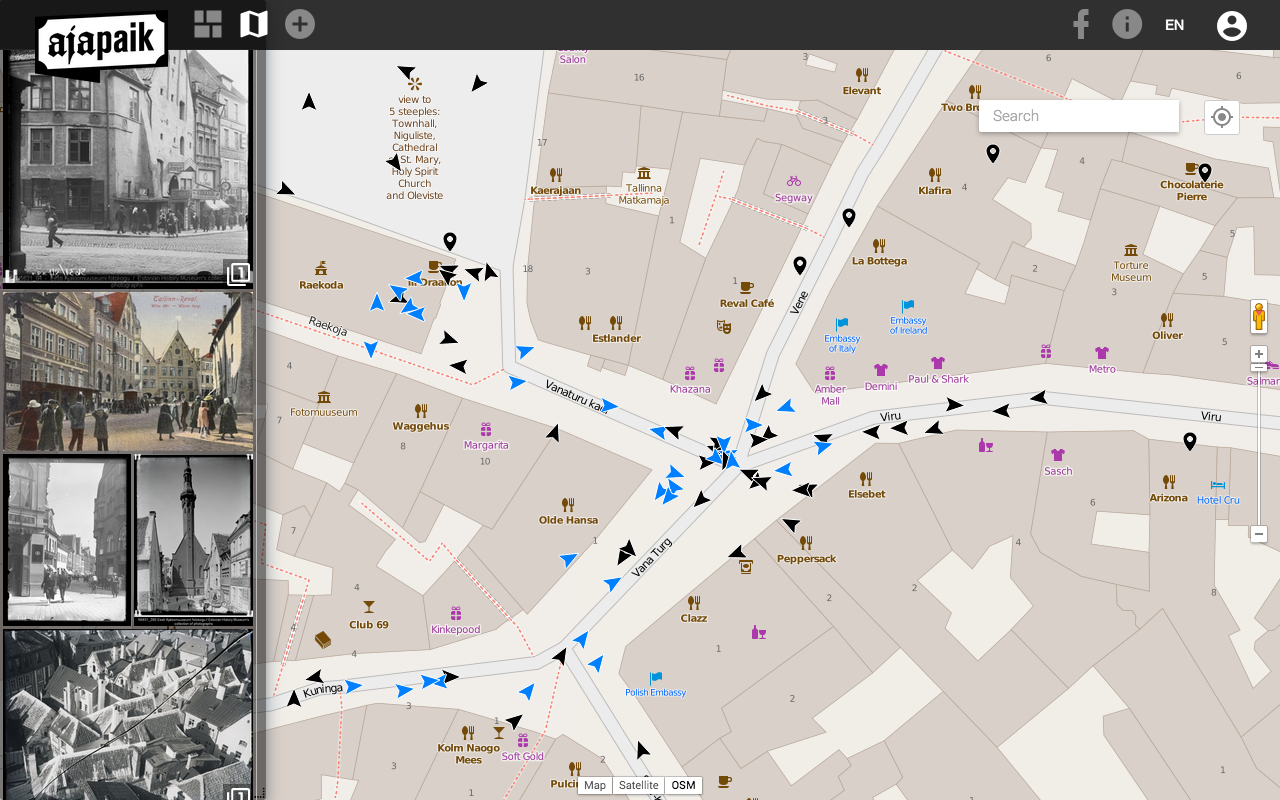1280x800 pixels.
Task: Open the top street photo thumbnail
Action: pyautogui.click(x=127, y=168)
